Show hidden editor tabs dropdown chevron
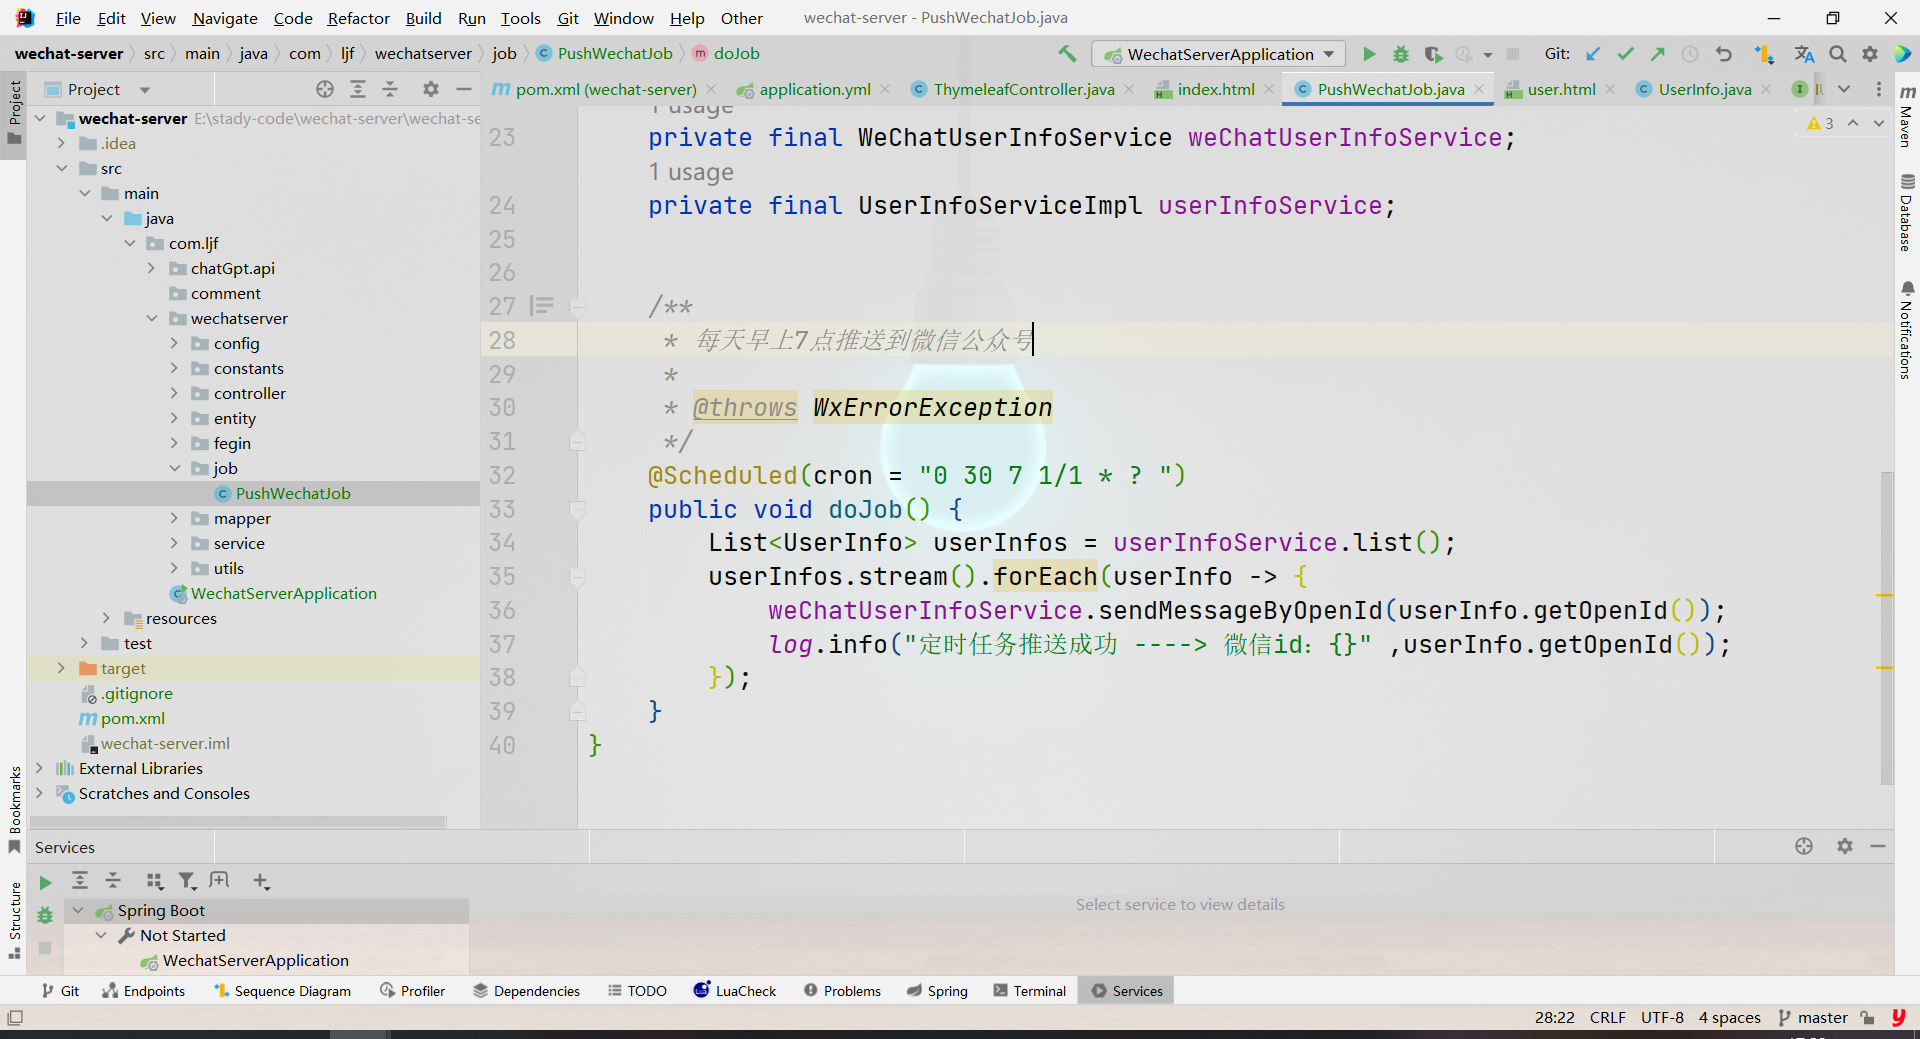 point(1844,89)
